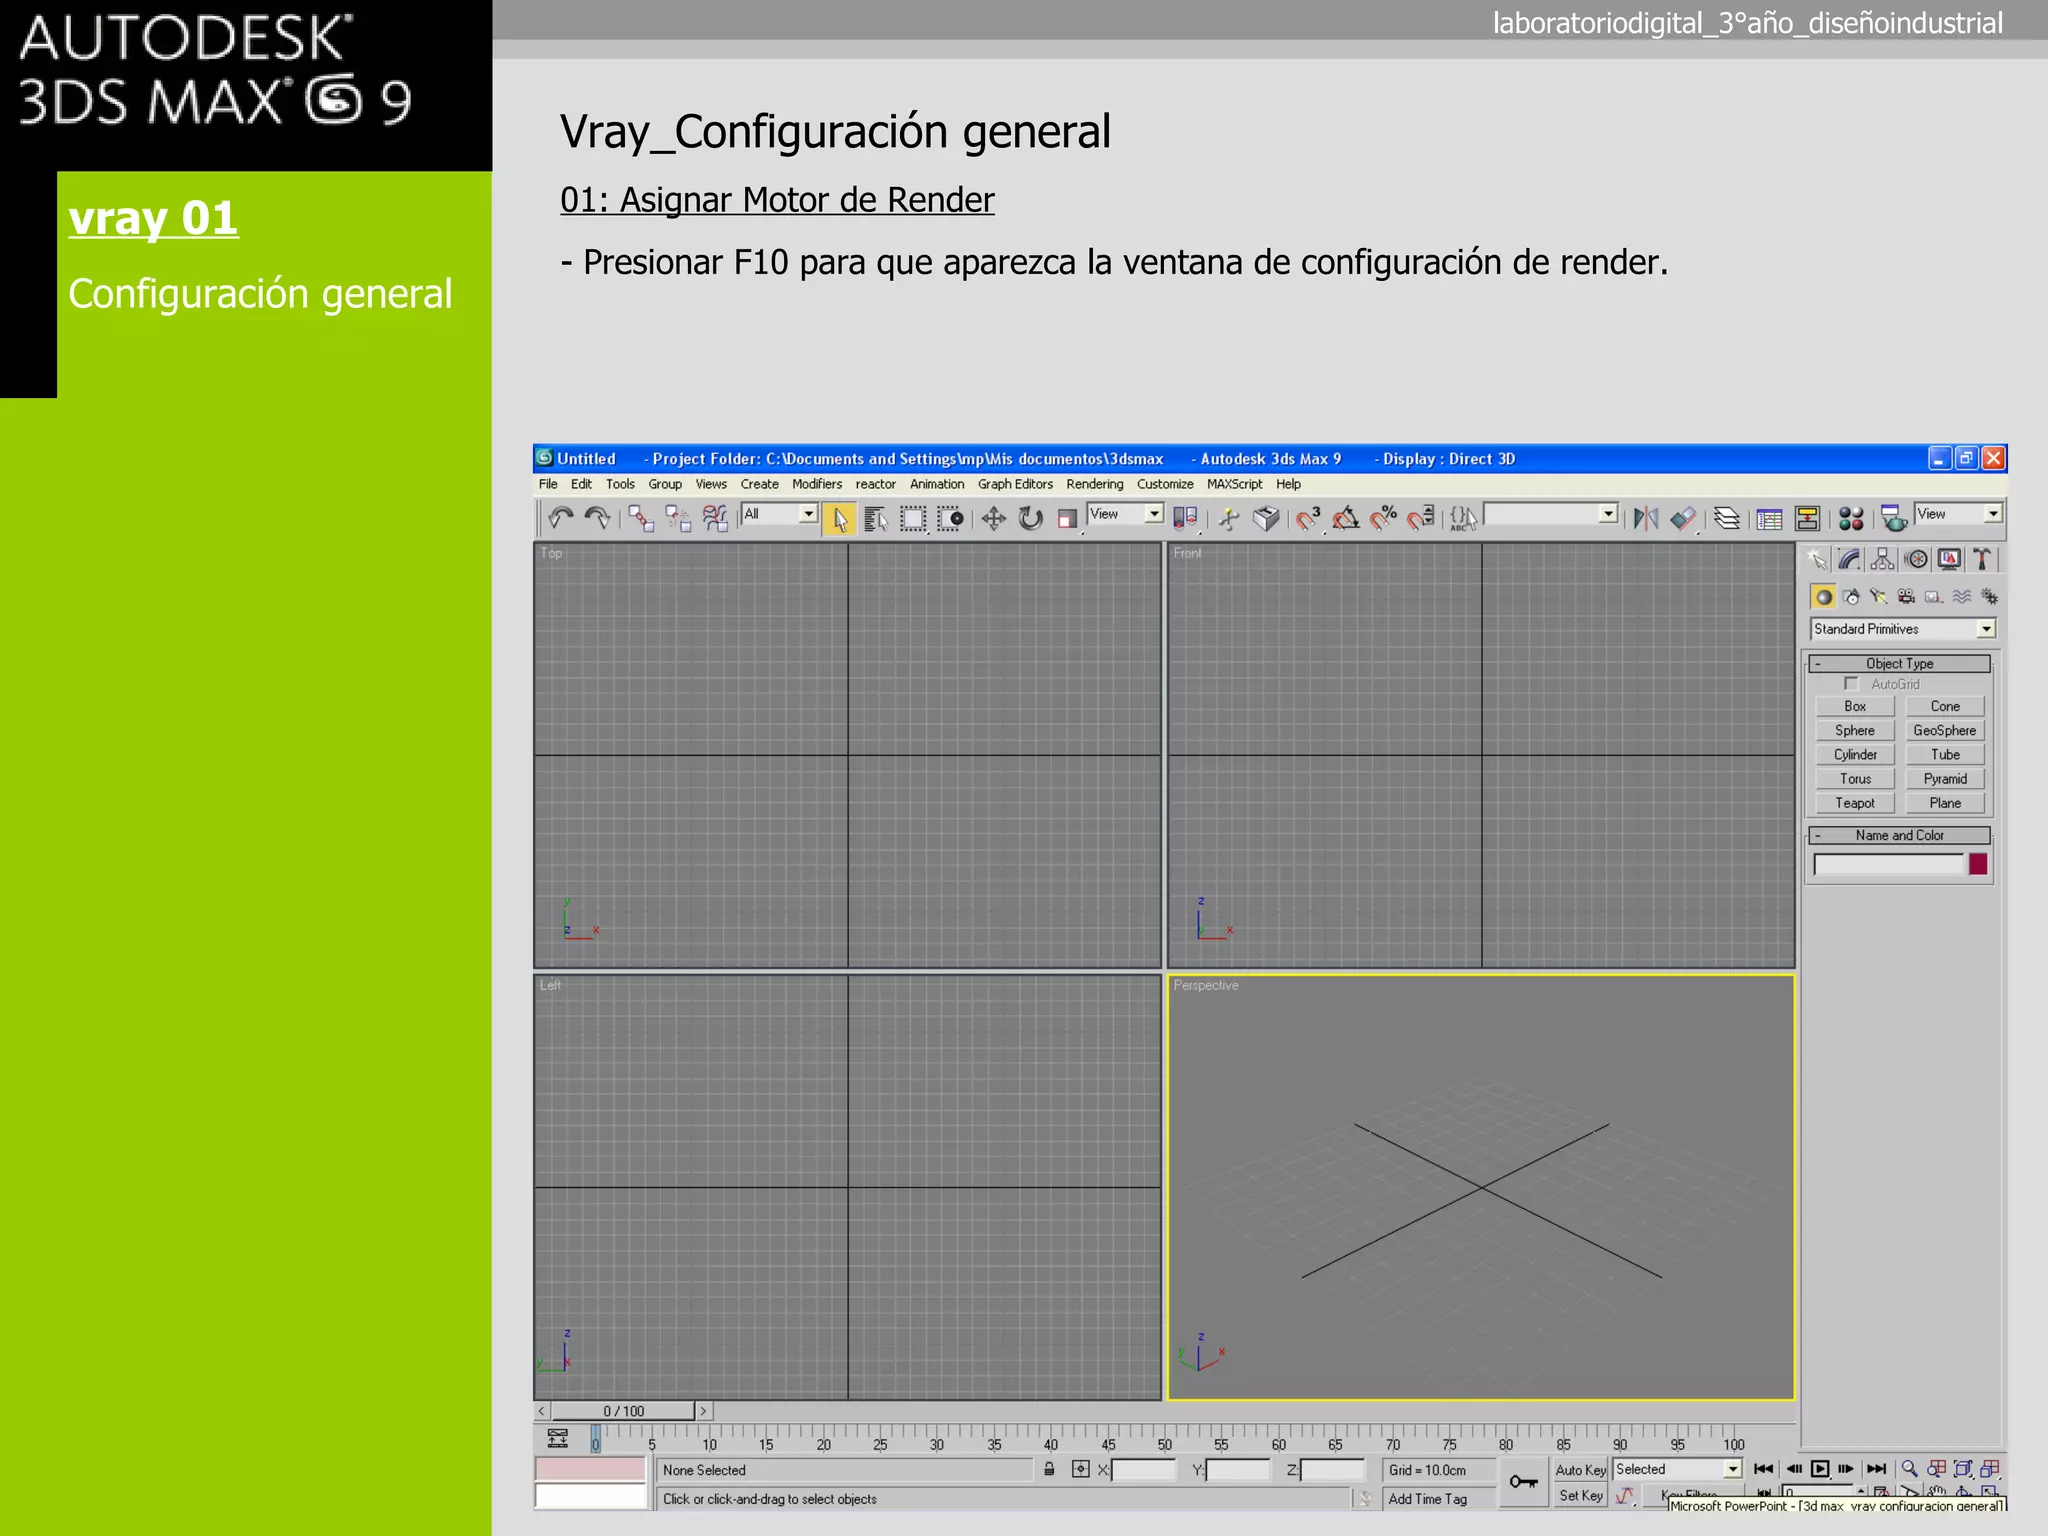
Task: Switch to the Hierarchy panel tab
Action: (x=1883, y=560)
